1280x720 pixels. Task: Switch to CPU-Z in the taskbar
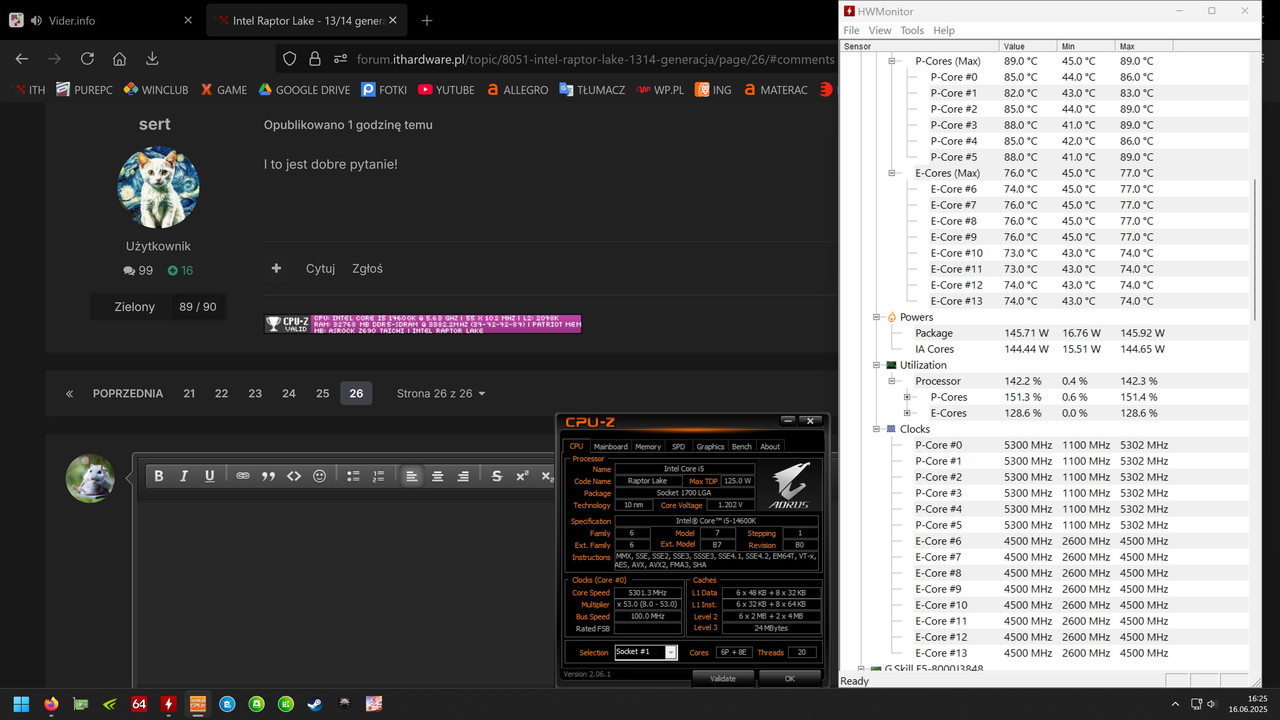point(198,704)
